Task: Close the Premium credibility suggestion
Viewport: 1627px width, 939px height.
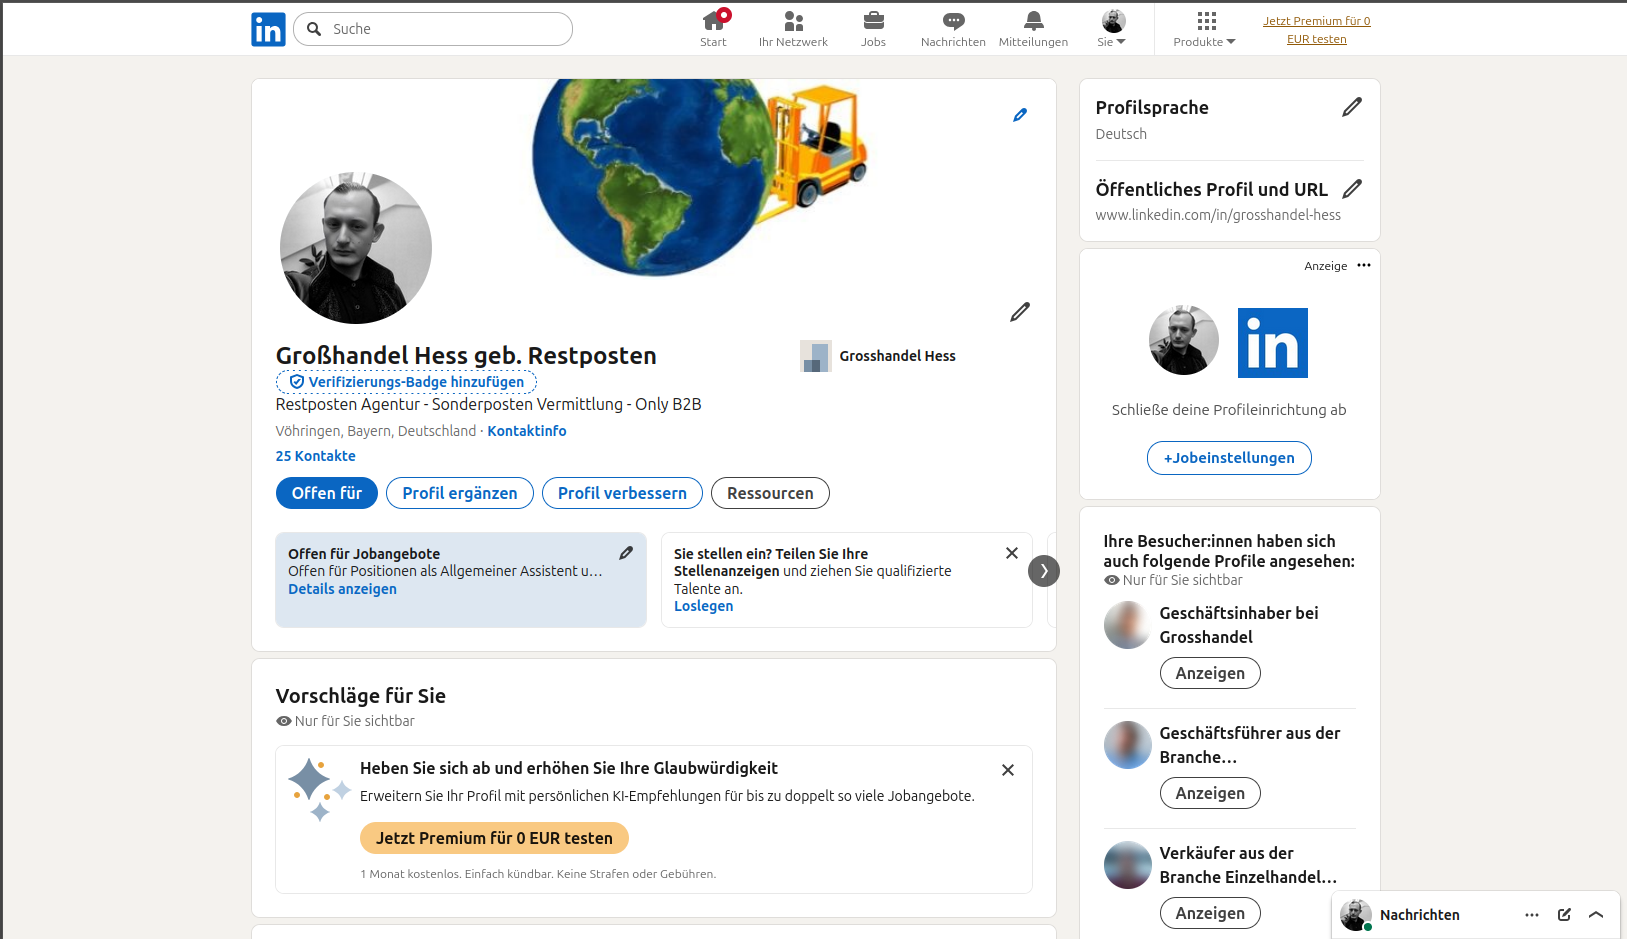Action: pyautogui.click(x=1007, y=770)
